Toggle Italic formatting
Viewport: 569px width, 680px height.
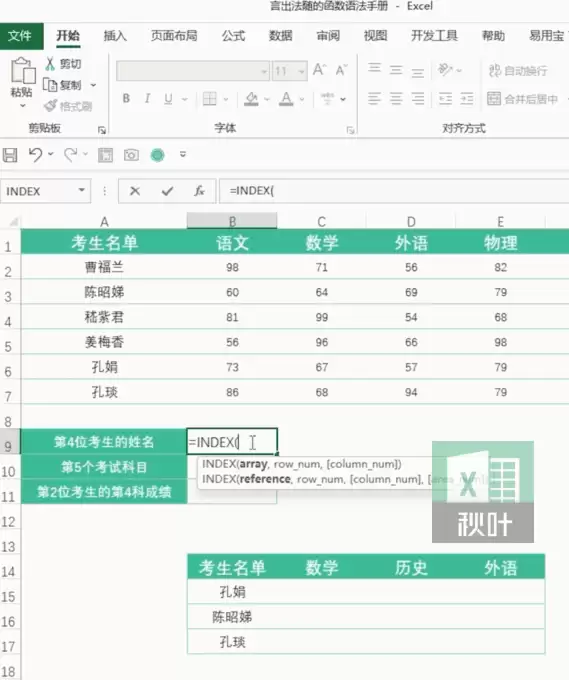147,99
